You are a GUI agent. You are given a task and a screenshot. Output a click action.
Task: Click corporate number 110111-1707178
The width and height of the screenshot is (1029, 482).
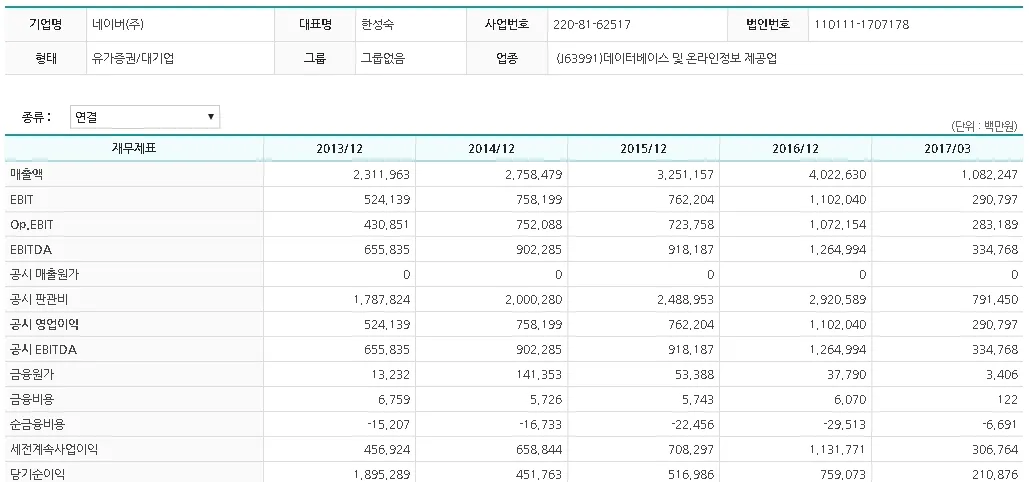(862, 24)
